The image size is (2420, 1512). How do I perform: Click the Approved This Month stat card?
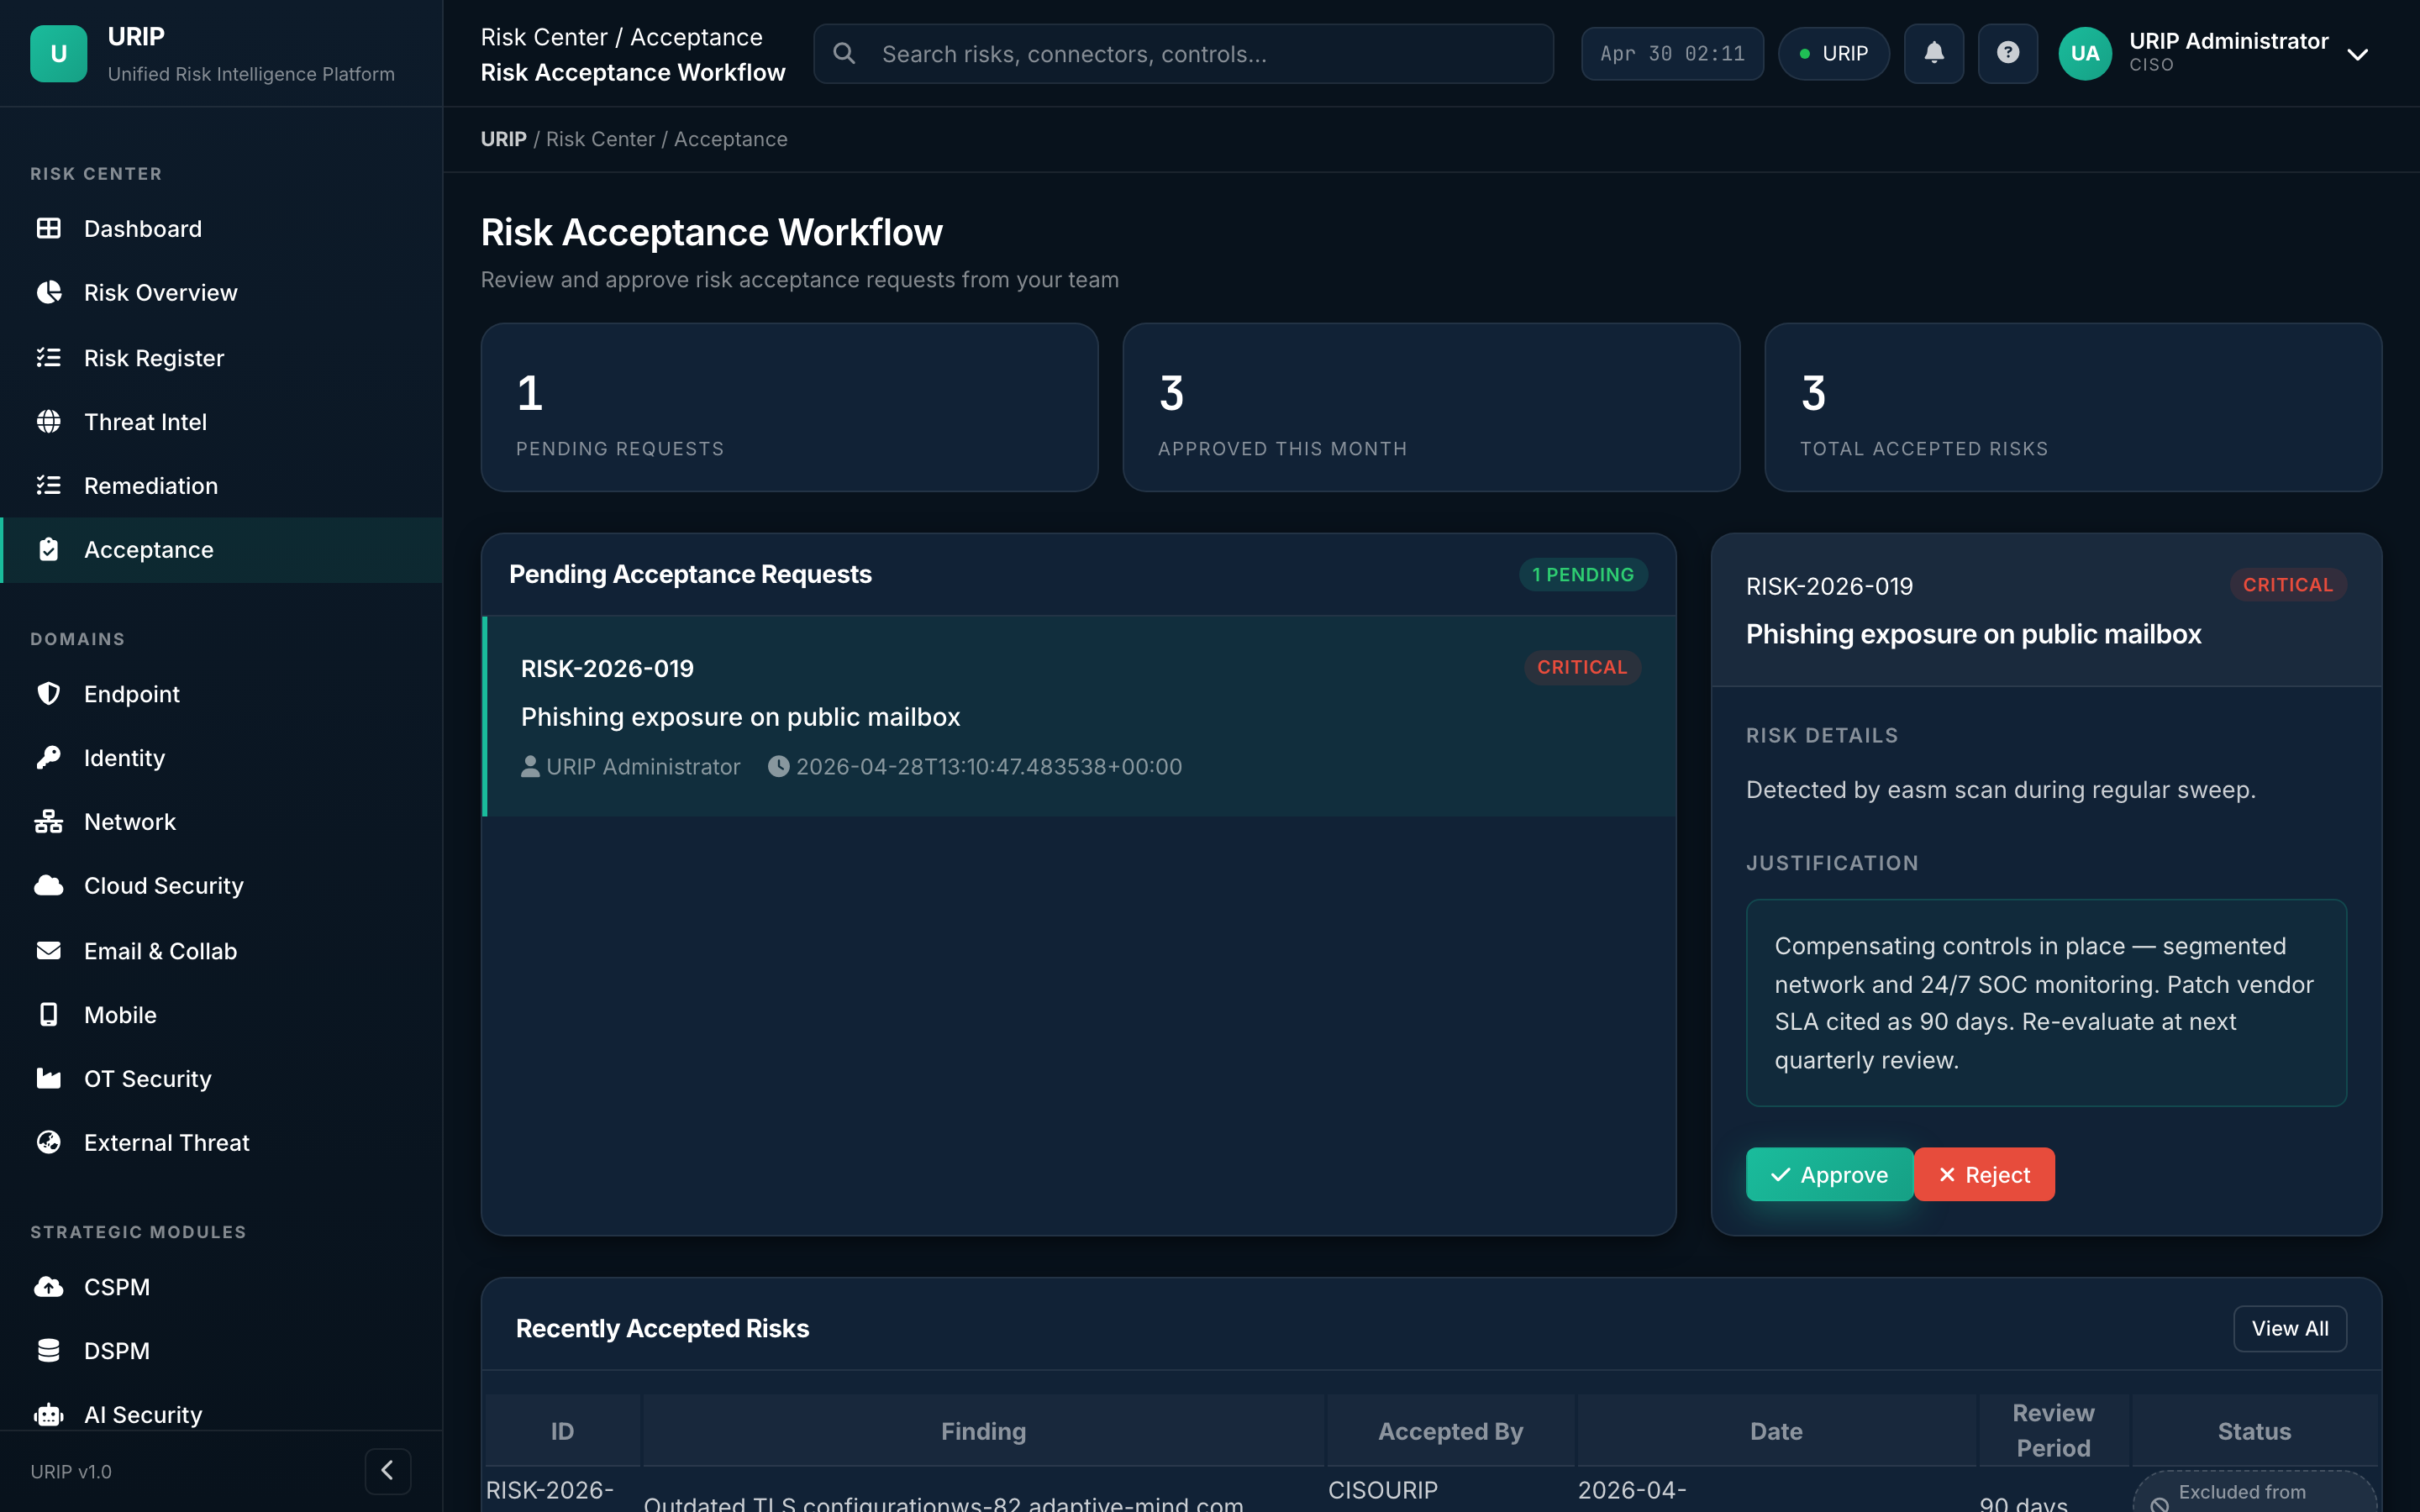pyautogui.click(x=1431, y=407)
